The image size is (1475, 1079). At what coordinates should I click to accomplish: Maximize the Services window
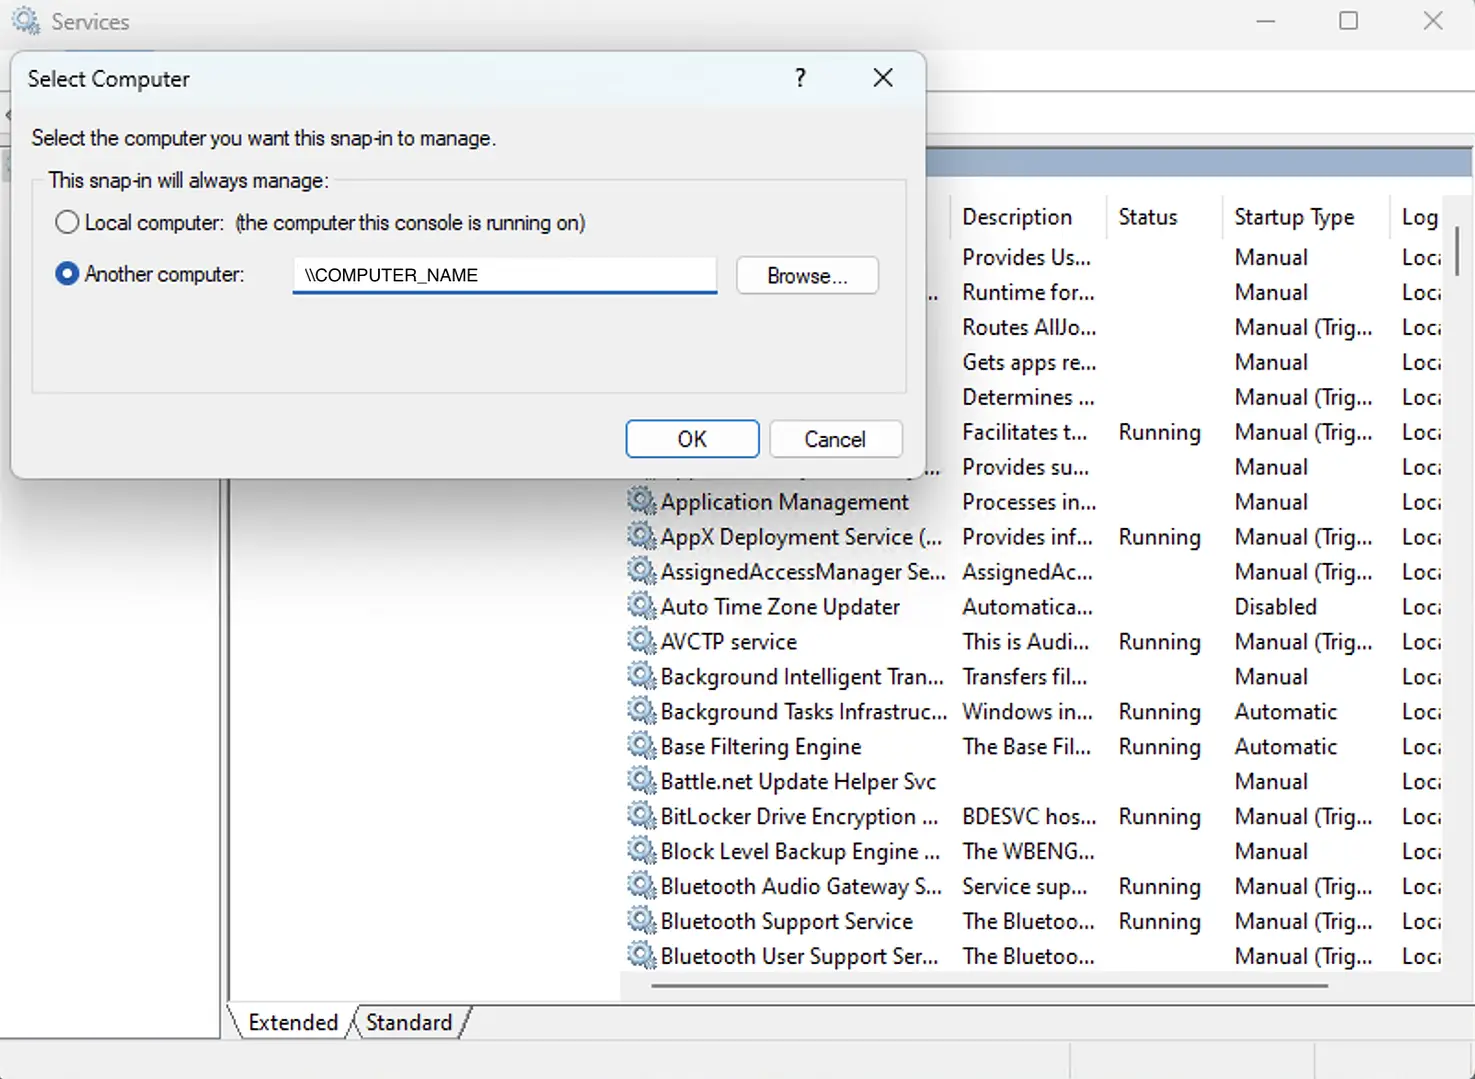[x=1348, y=21]
